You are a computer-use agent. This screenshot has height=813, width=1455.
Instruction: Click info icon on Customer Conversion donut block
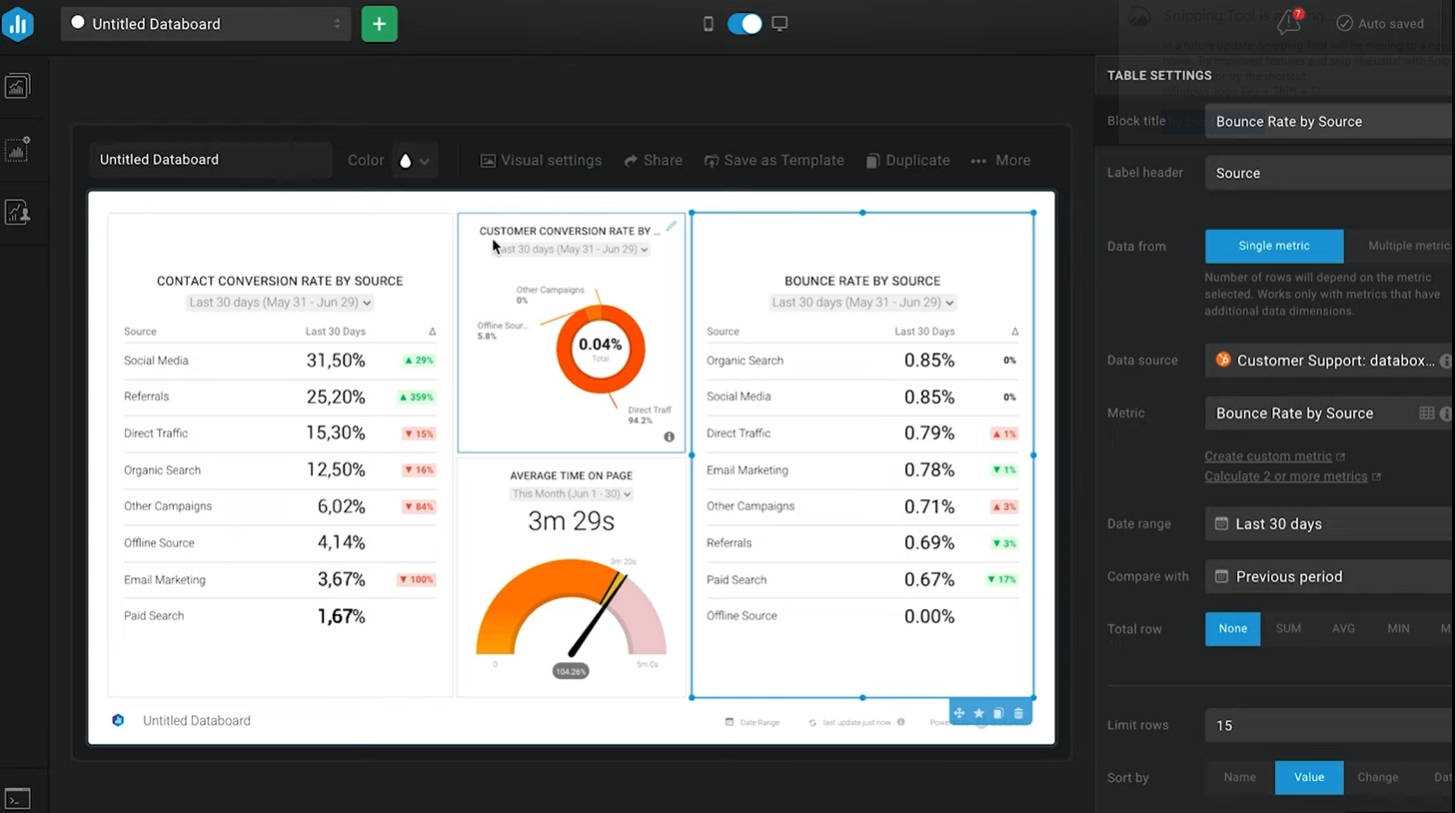(x=669, y=437)
